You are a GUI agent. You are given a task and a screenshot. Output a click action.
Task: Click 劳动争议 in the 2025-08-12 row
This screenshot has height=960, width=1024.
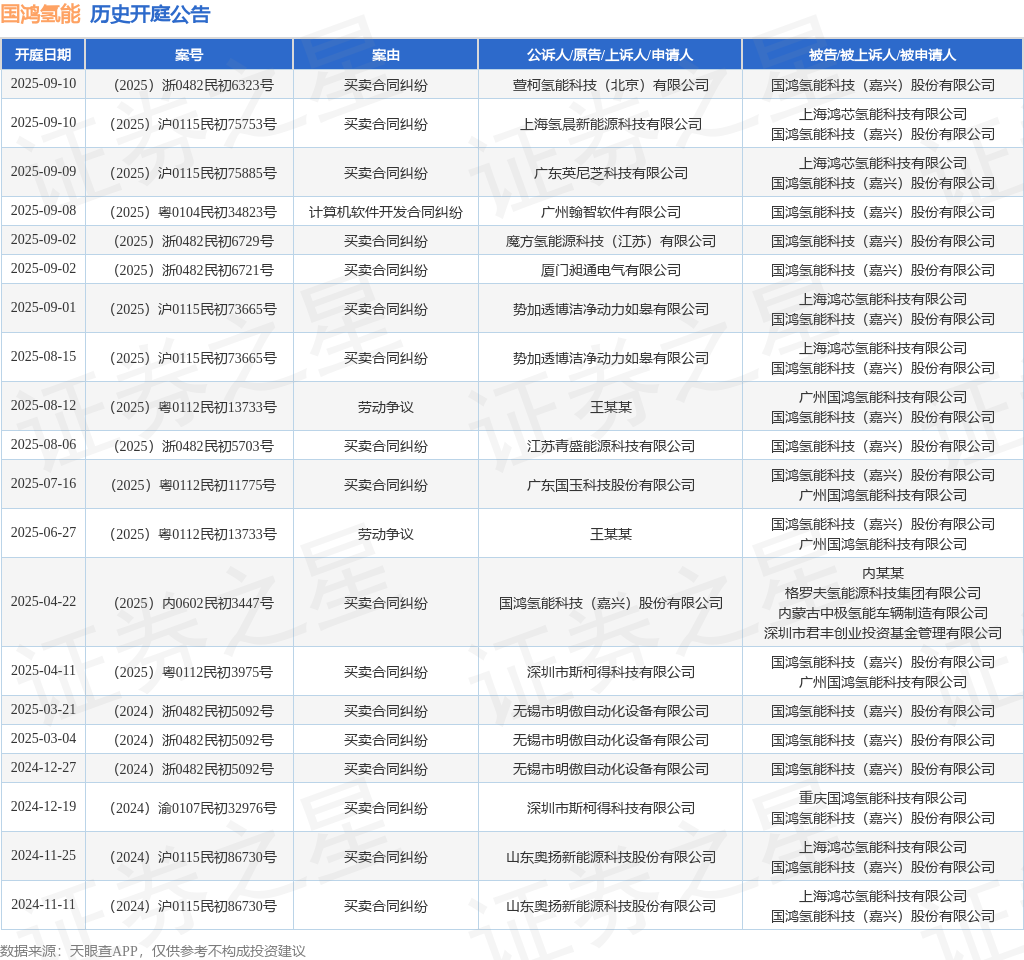pyautogui.click(x=385, y=407)
